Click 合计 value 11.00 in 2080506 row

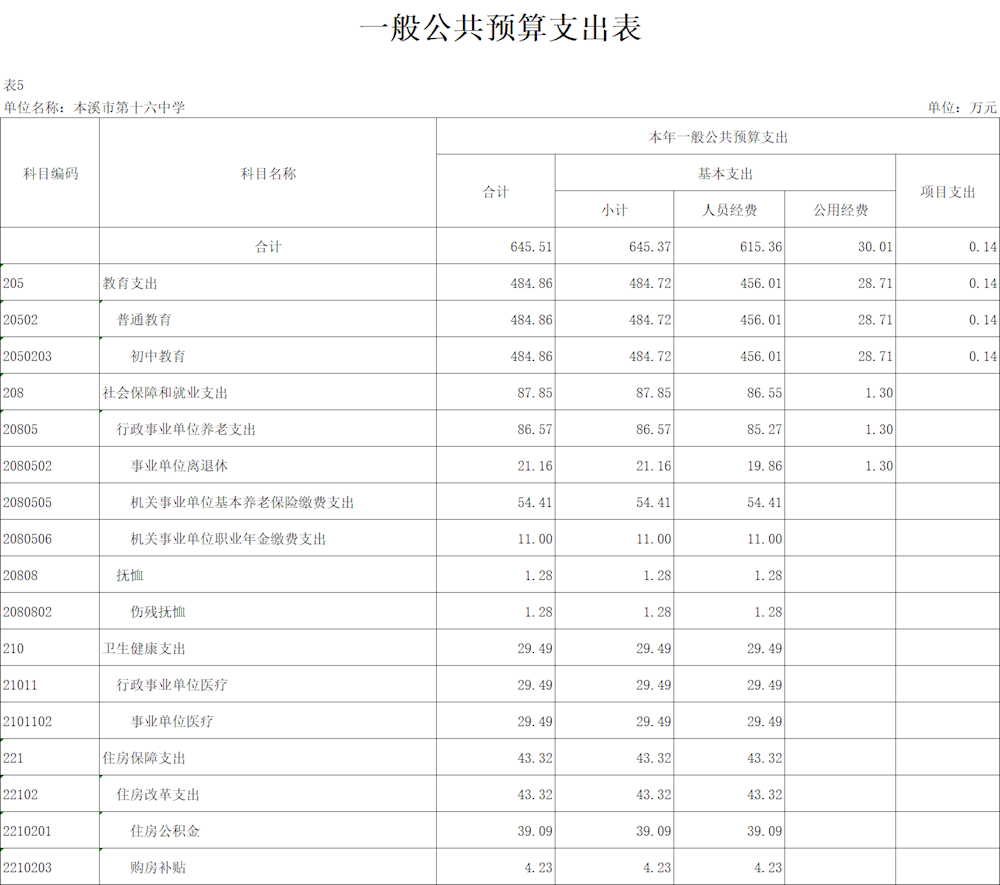click(x=535, y=539)
